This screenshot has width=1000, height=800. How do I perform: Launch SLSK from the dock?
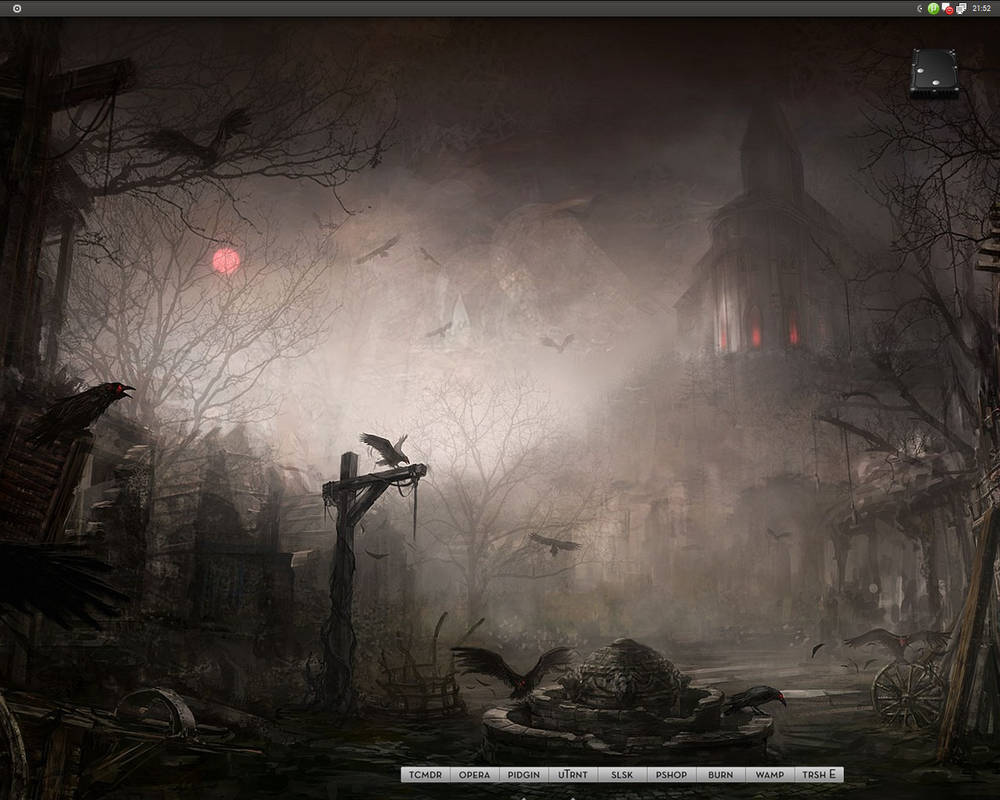pos(622,774)
